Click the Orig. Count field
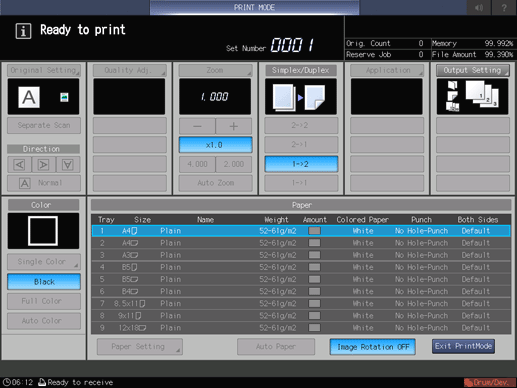The image size is (517, 388). [385, 43]
